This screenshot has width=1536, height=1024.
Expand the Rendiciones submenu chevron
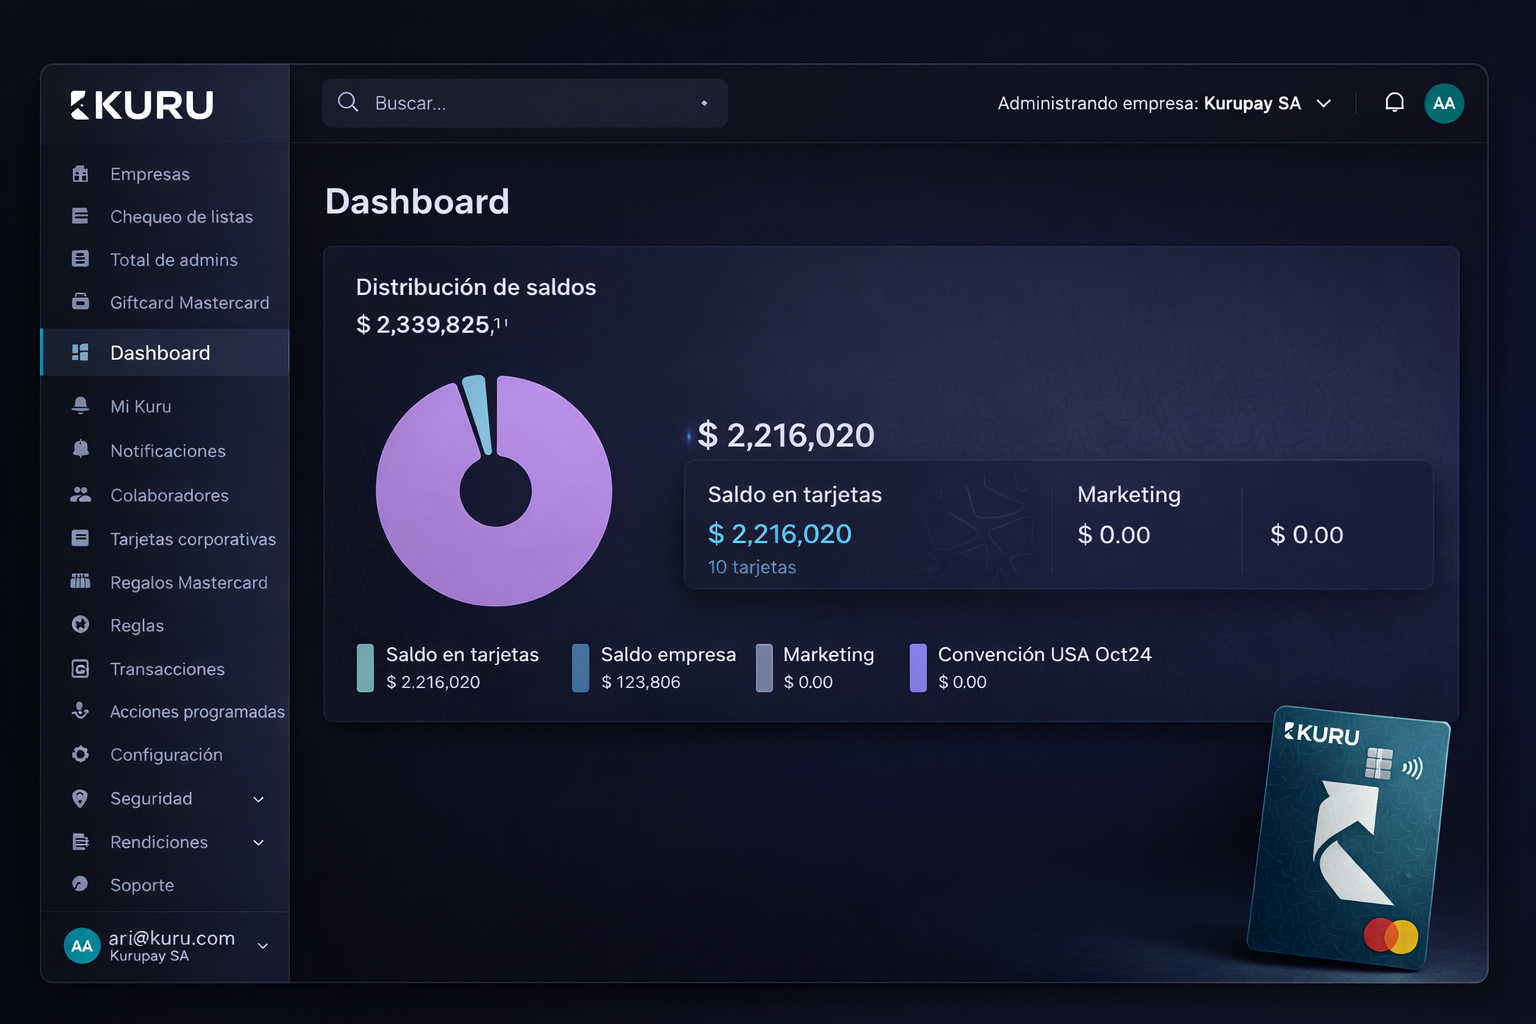coord(259,843)
